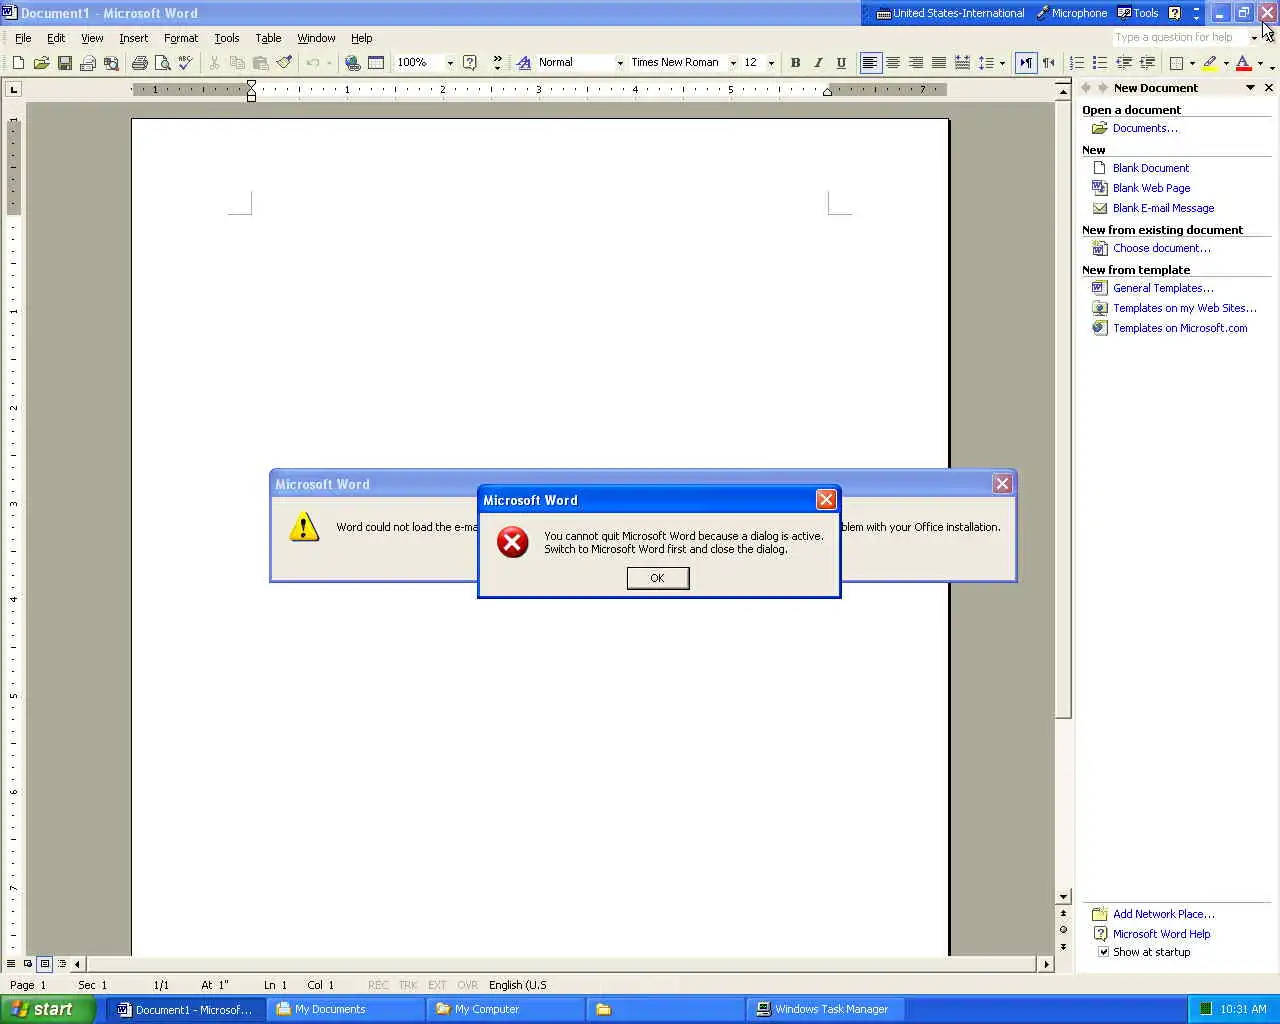1280x1024 pixels.
Task: Click the Cut scissors icon
Action: coord(214,63)
